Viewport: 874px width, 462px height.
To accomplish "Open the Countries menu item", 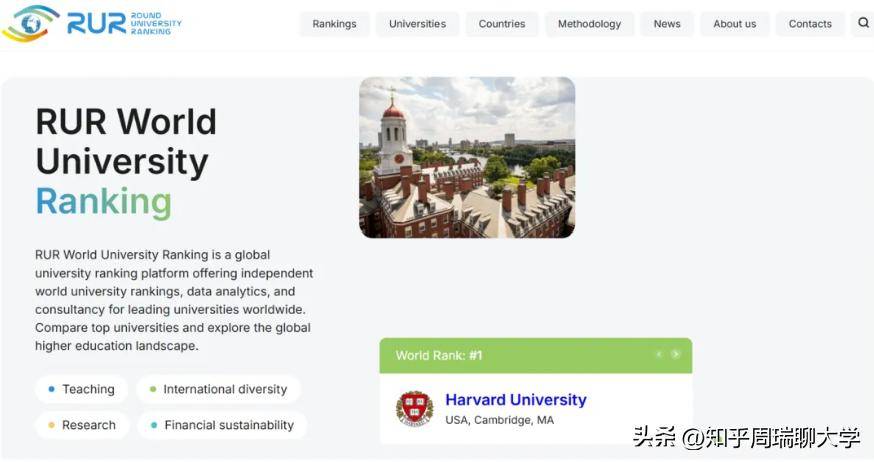I will (x=502, y=24).
